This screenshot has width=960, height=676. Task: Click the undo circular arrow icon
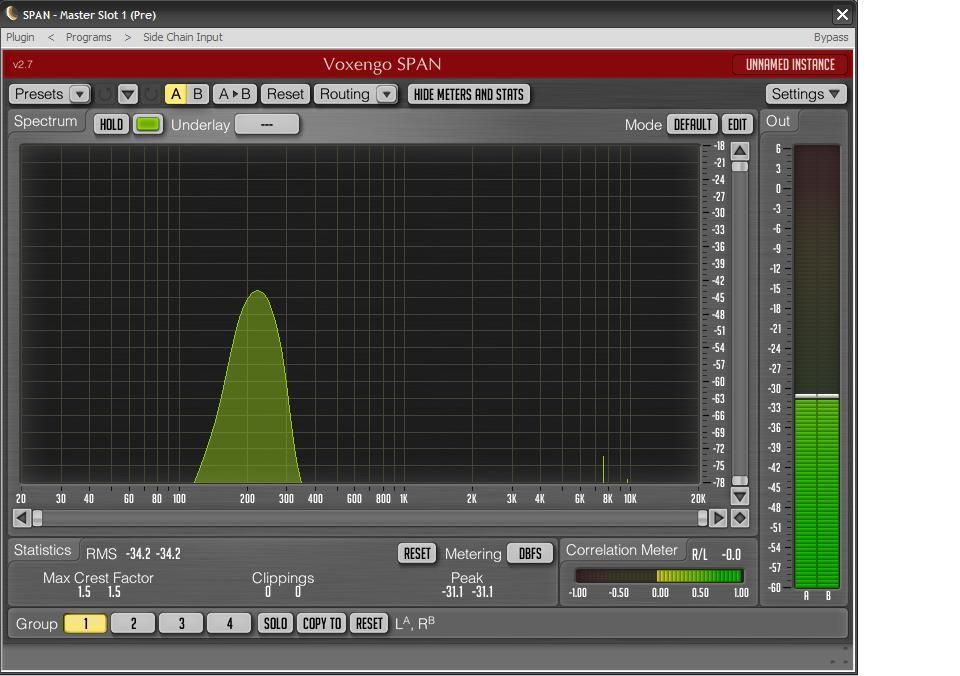(x=105, y=94)
